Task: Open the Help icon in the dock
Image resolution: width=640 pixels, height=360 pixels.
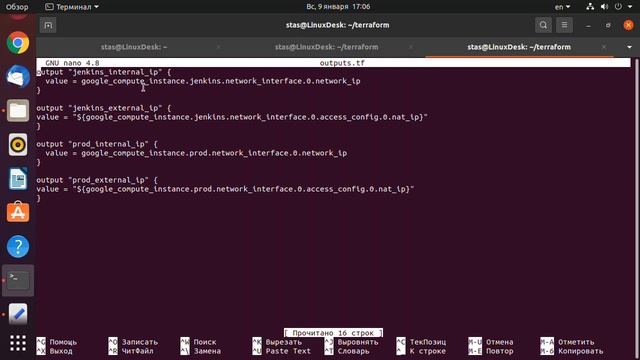Action: 18,246
